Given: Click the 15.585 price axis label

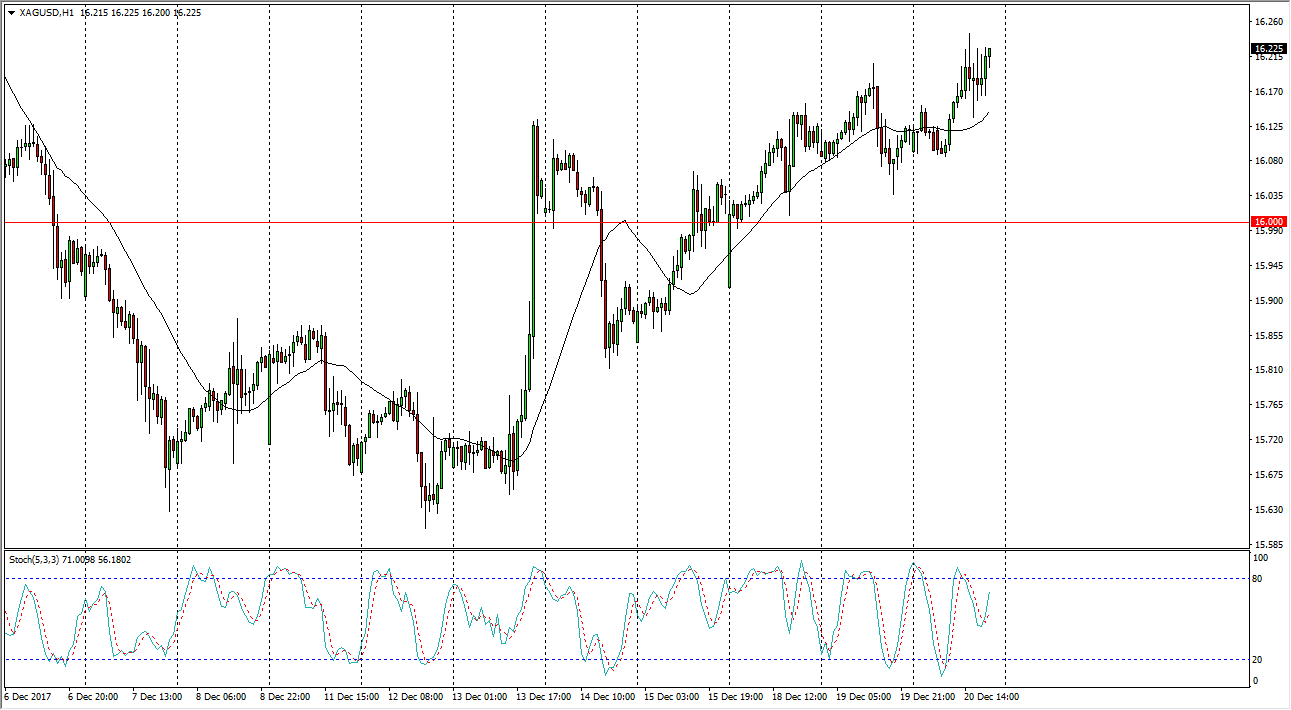Looking at the screenshot, I should pyautogui.click(x=1268, y=544).
